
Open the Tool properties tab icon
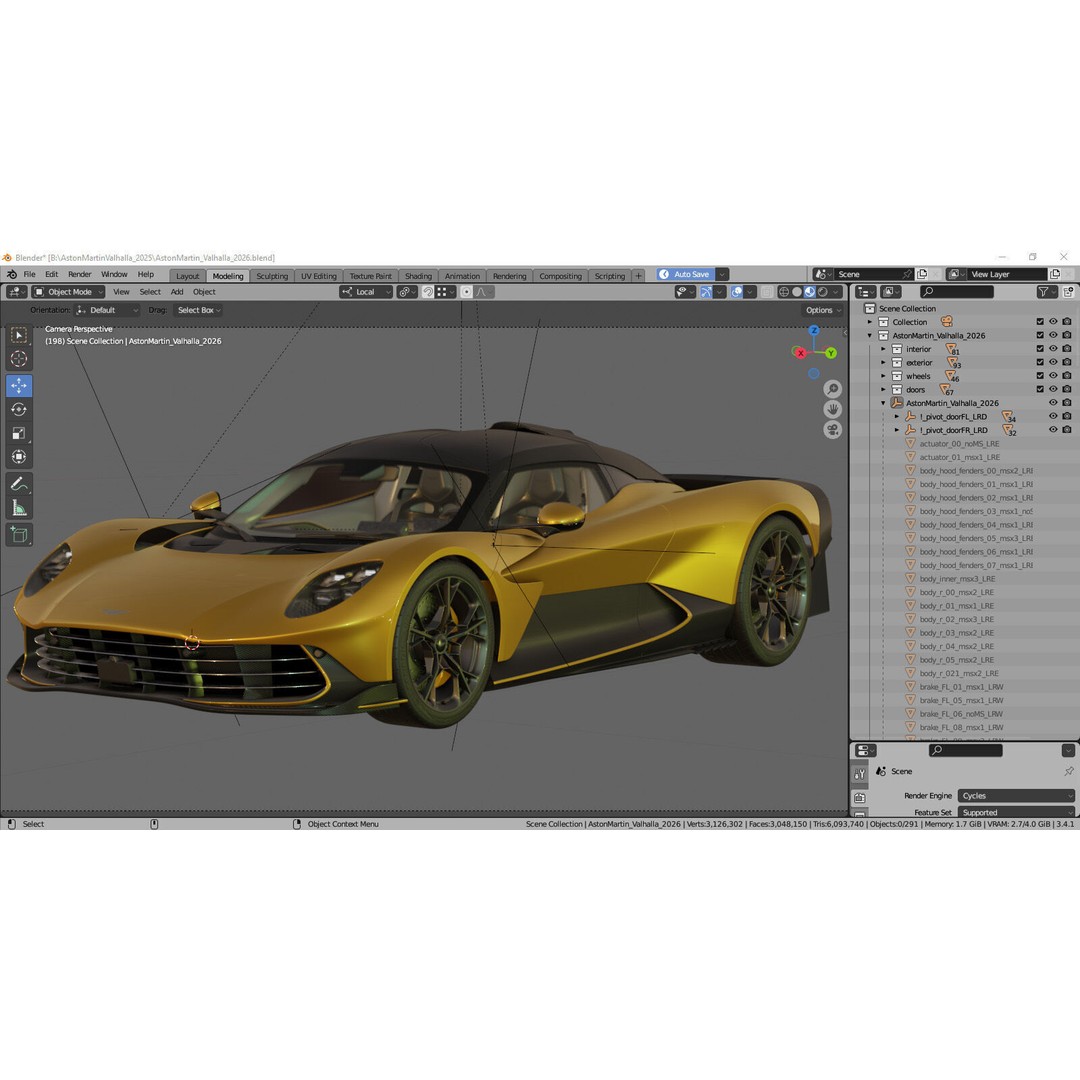click(860, 774)
